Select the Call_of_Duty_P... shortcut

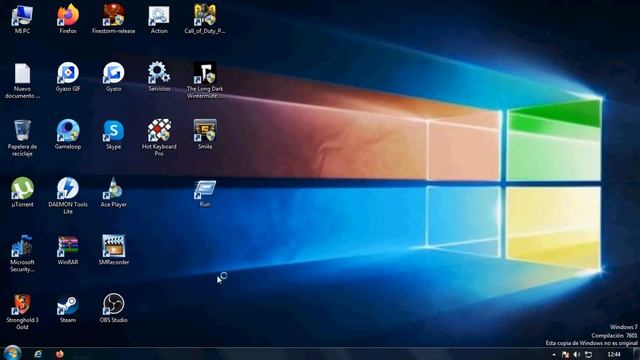tap(204, 19)
